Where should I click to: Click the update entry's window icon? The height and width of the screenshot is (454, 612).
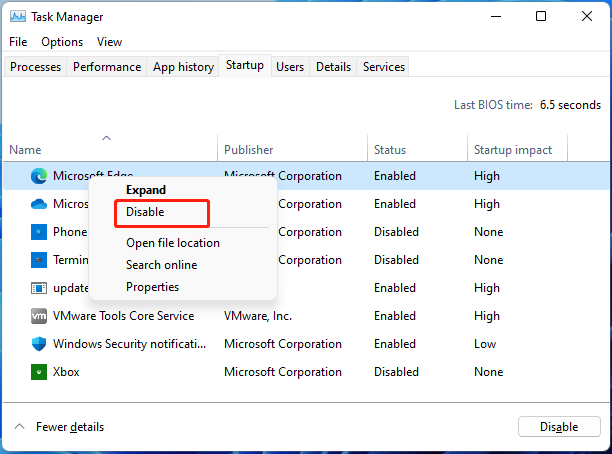[x=39, y=288]
